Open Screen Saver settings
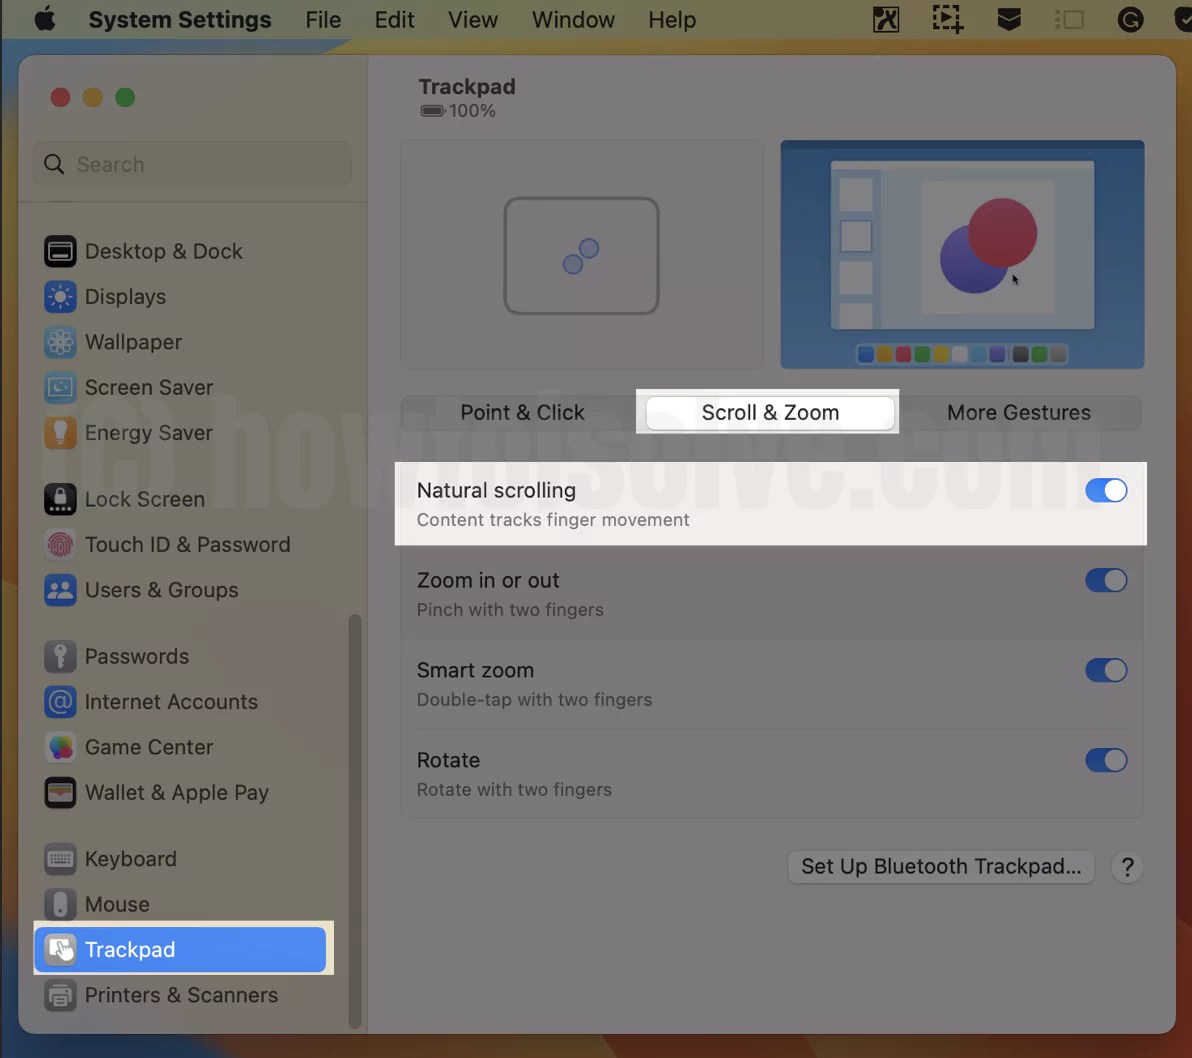The width and height of the screenshot is (1192, 1058). coord(150,387)
